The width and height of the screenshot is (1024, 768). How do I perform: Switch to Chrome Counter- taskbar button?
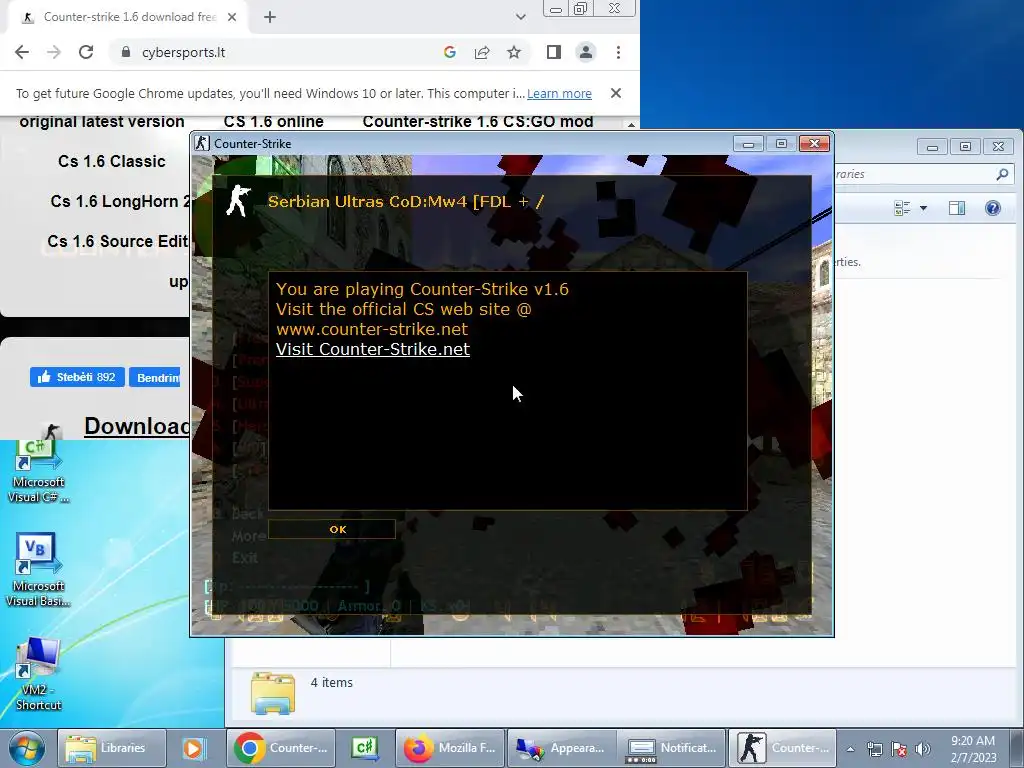click(281, 748)
